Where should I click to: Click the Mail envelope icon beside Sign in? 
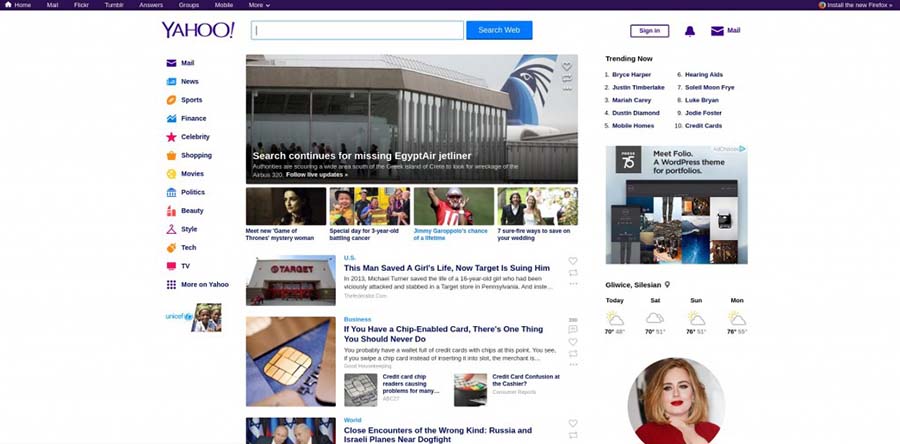click(717, 31)
